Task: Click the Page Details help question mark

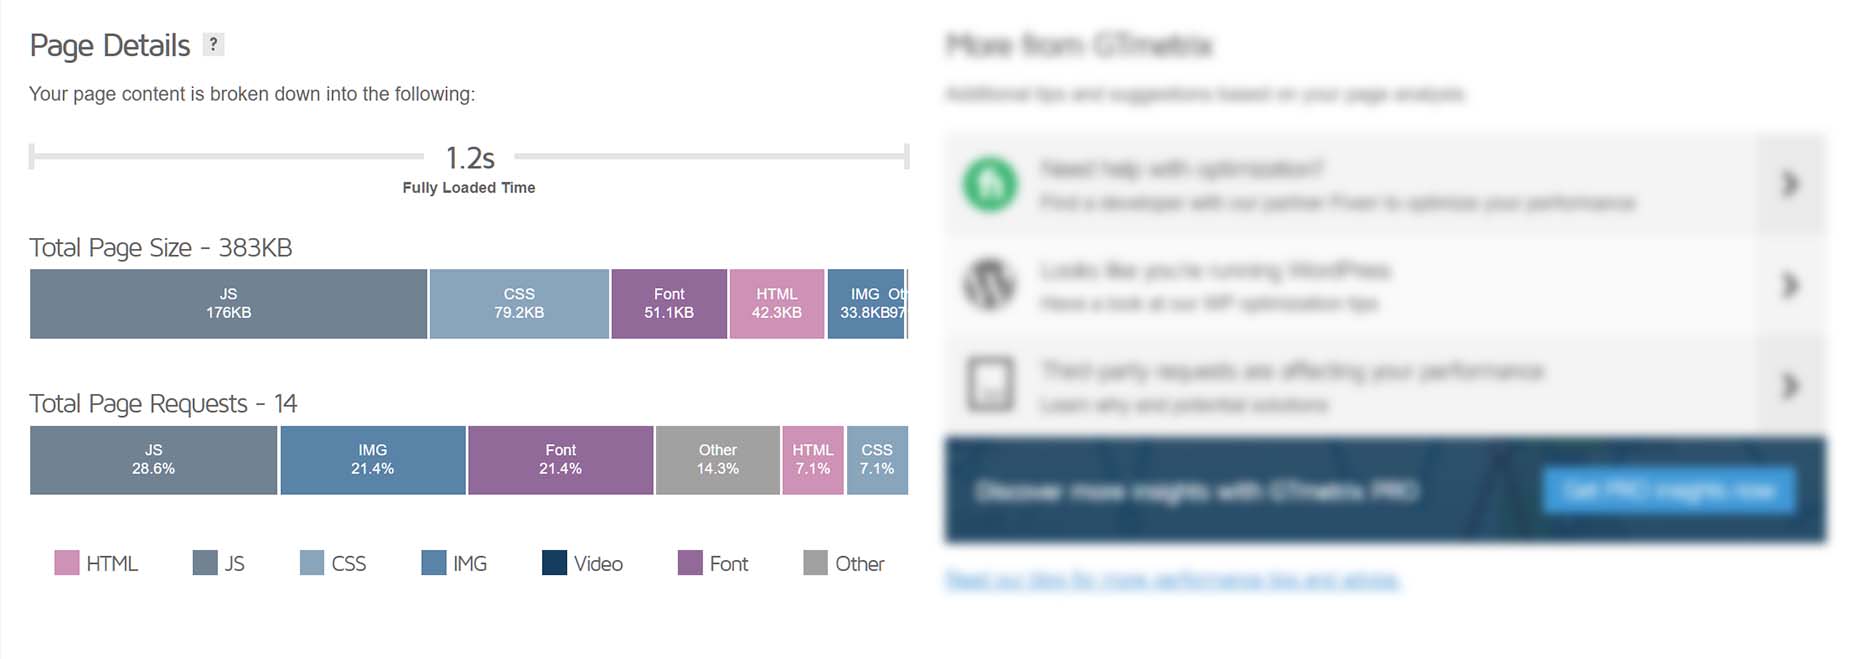Action: [x=213, y=44]
